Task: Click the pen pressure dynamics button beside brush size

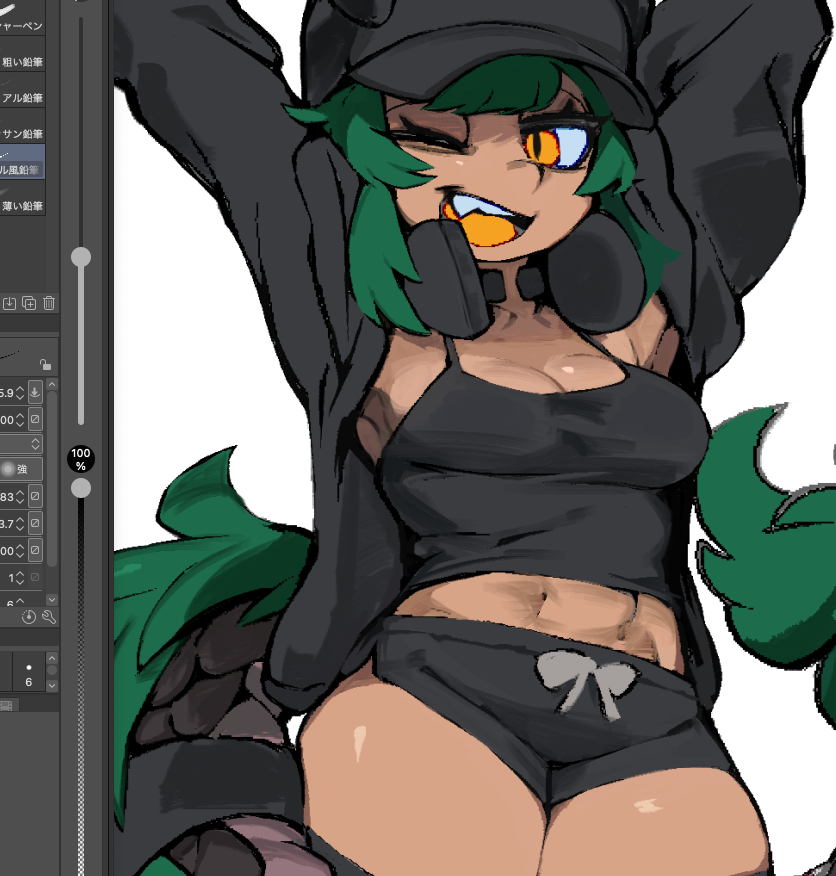Action: [35, 392]
